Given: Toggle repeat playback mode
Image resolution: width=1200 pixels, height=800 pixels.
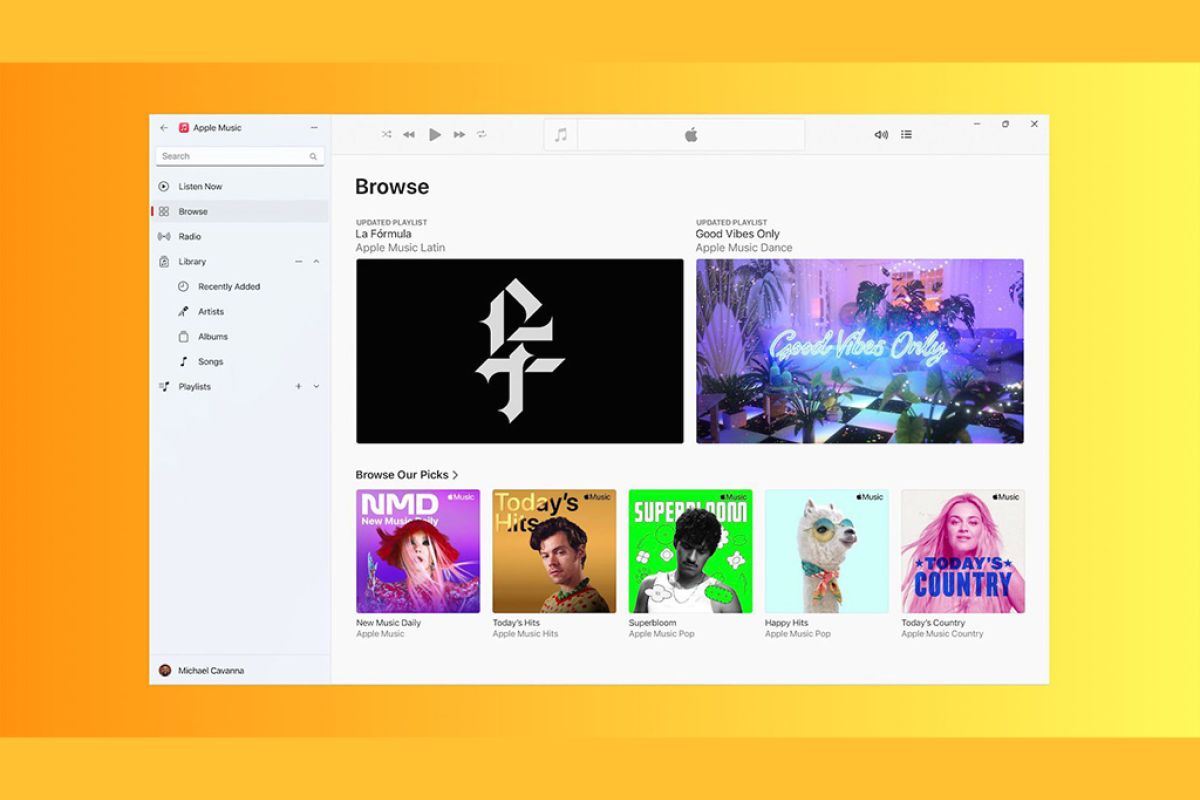Looking at the screenshot, I should coord(482,134).
